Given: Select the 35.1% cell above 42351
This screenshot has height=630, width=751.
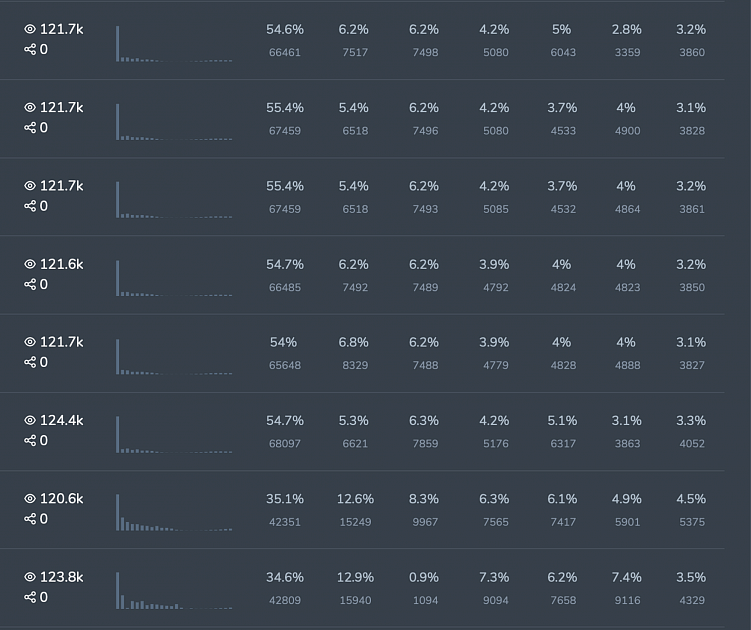Looking at the screenshot, I should tap(285, 499).
